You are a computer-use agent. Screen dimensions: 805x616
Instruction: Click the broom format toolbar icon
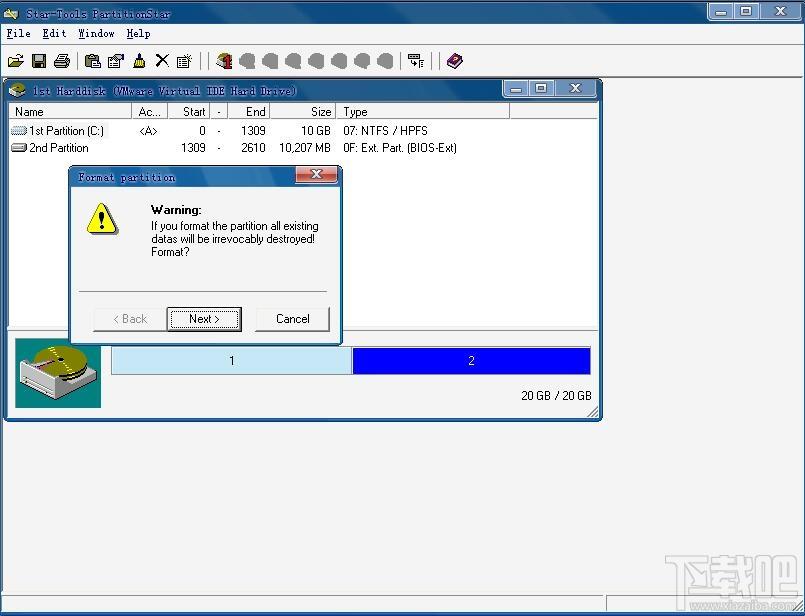tap(139, 61)
